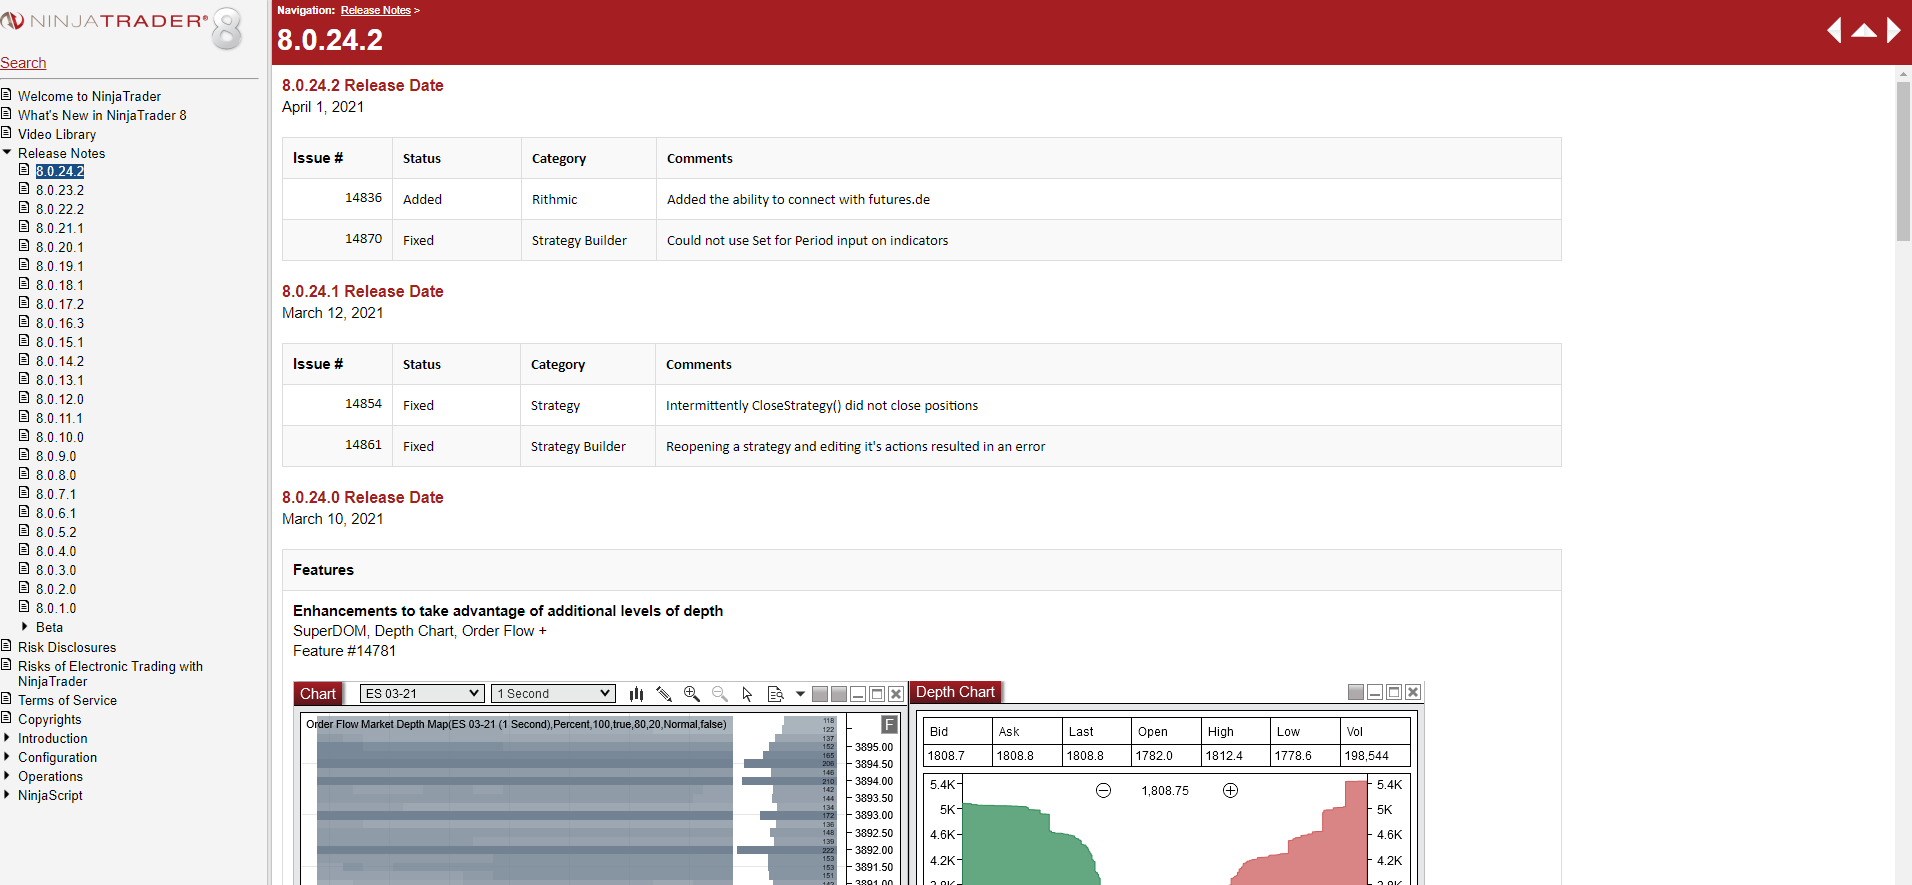Viewport: 1912px width, 885px height.
Task: Open release notes 8.0.1.0
Action: coord(56,608)
